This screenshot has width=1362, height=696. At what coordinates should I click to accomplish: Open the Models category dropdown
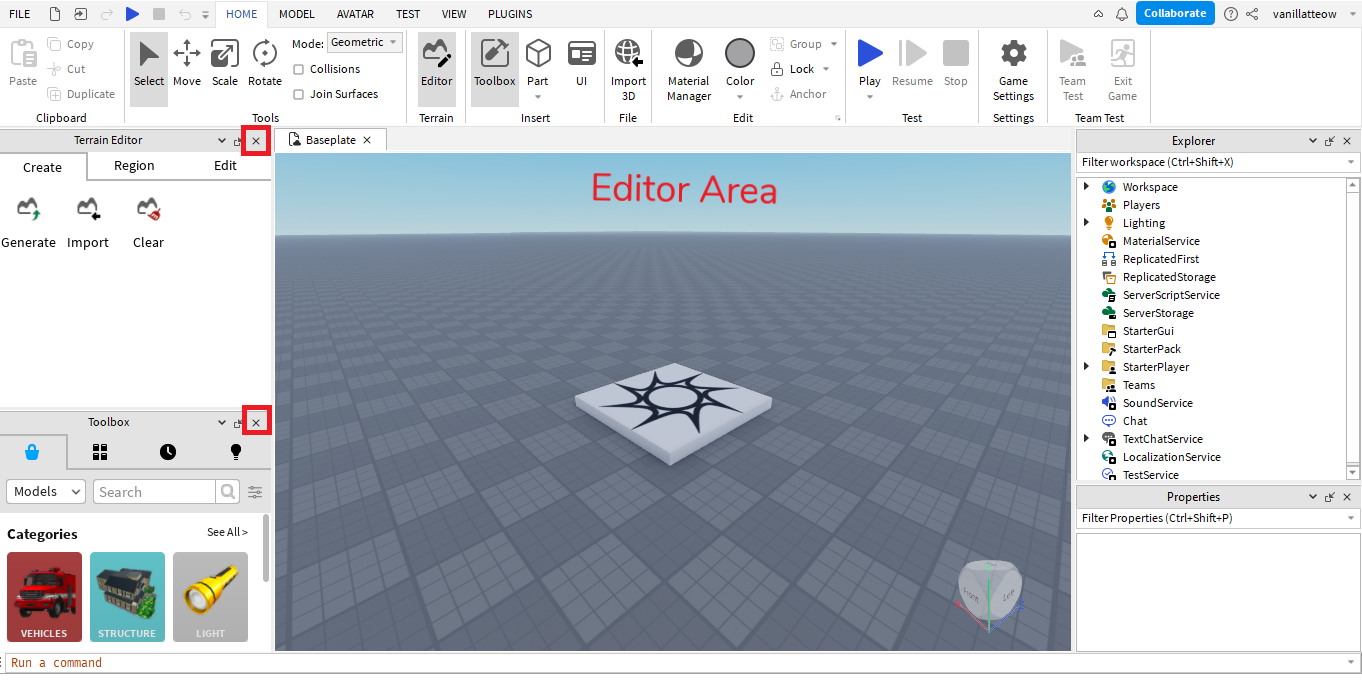tap(47, 492)
